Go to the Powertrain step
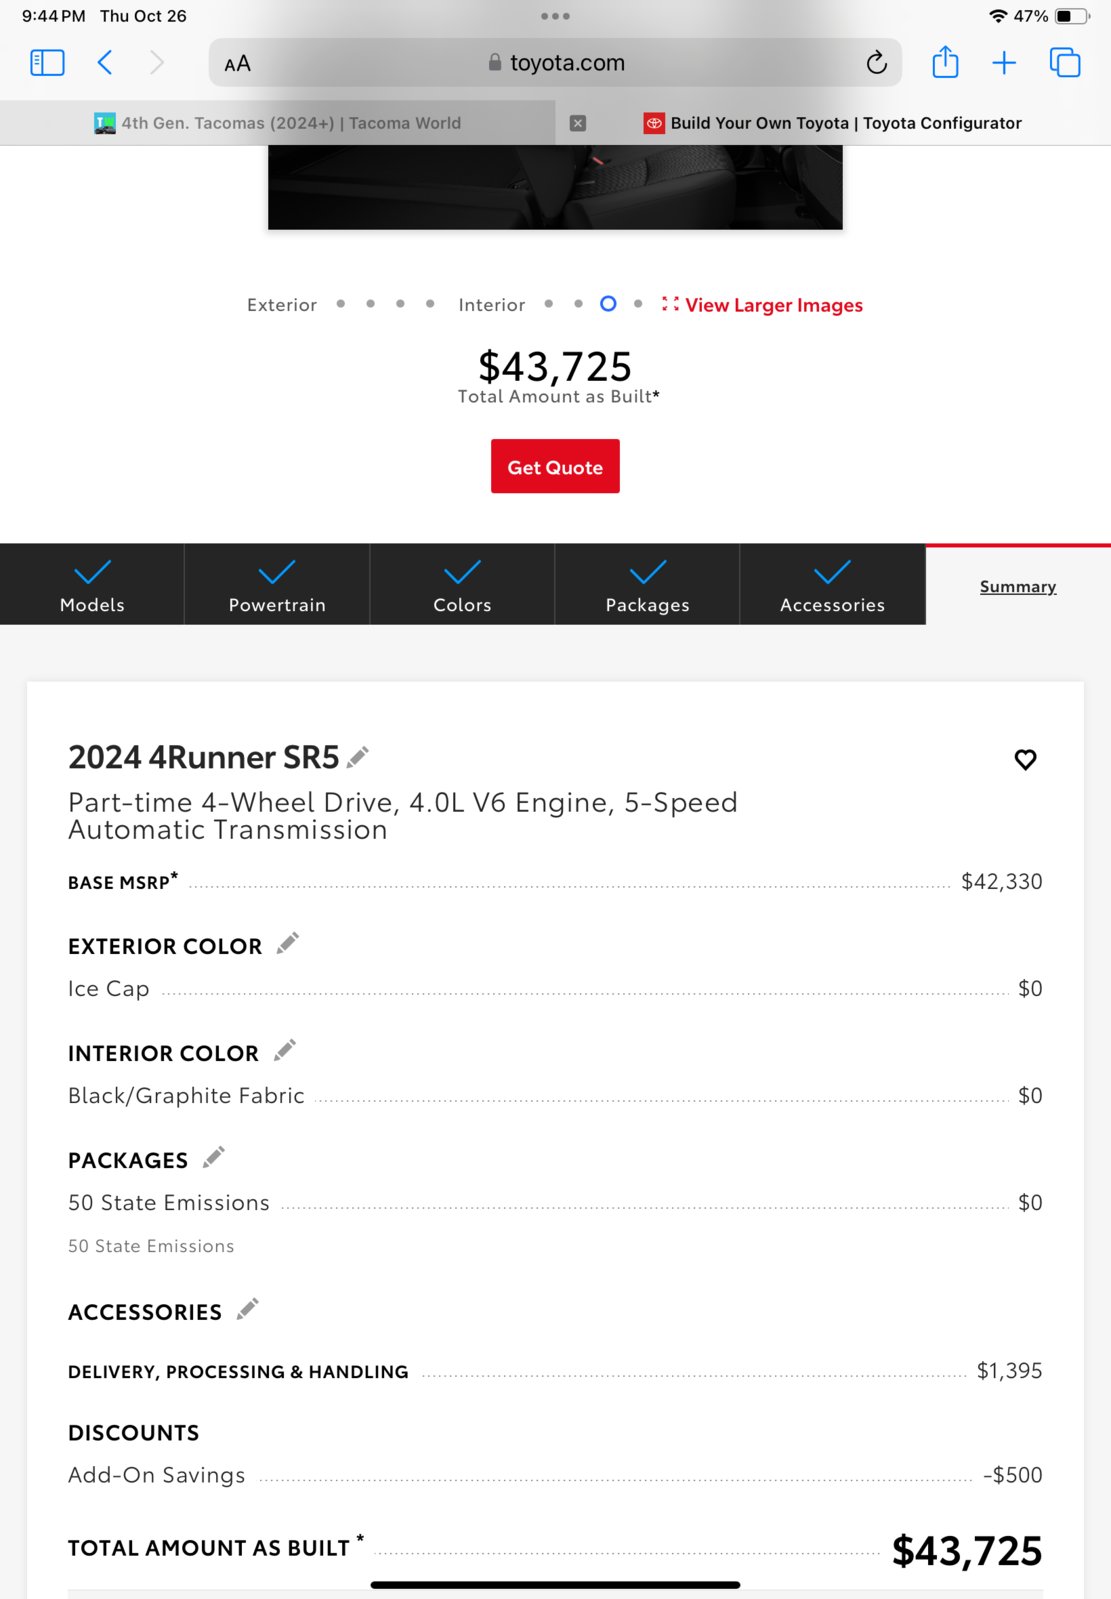1111x1599 pixels. click(277, 585)
